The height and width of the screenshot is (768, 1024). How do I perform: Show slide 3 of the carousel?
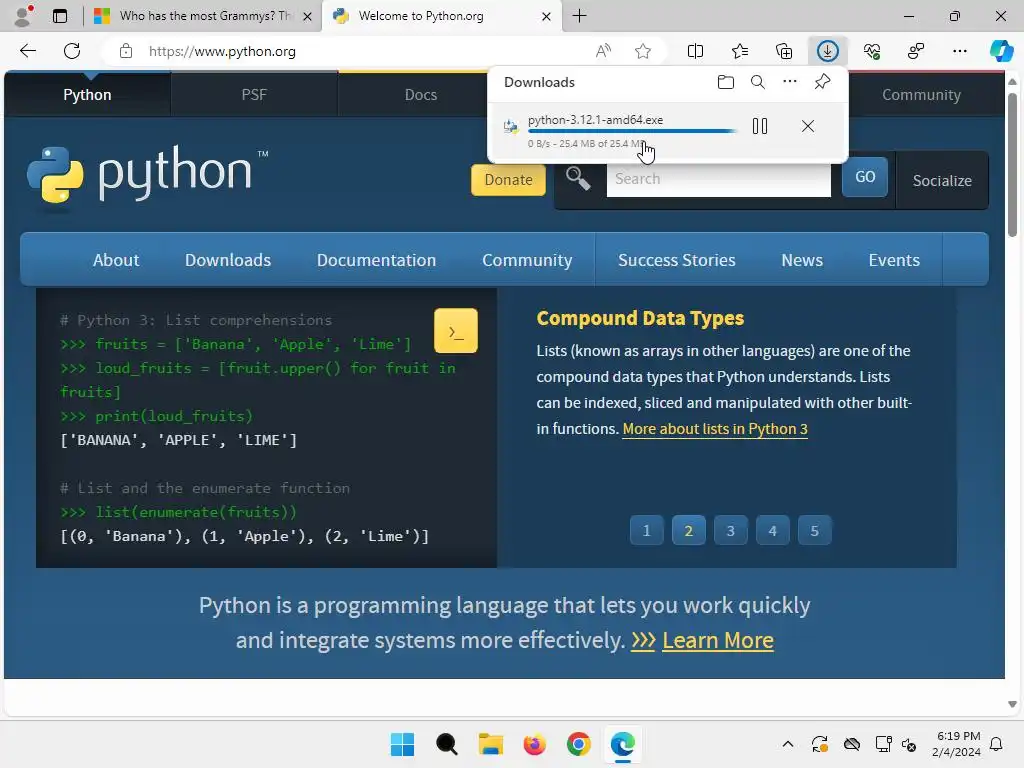(x=730, y=530)
